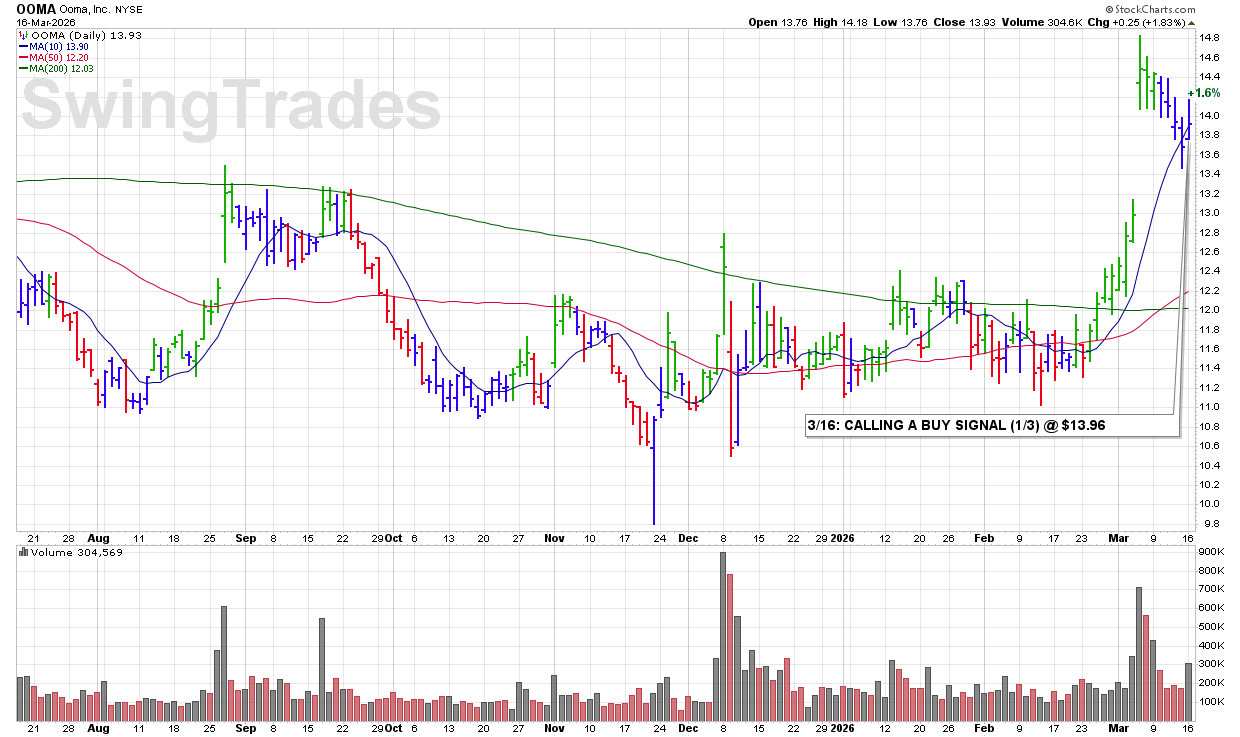Viewport: 1240px width, 737px height.
Task: Click the highest green price bar in March
Action: click(1140, 72)
